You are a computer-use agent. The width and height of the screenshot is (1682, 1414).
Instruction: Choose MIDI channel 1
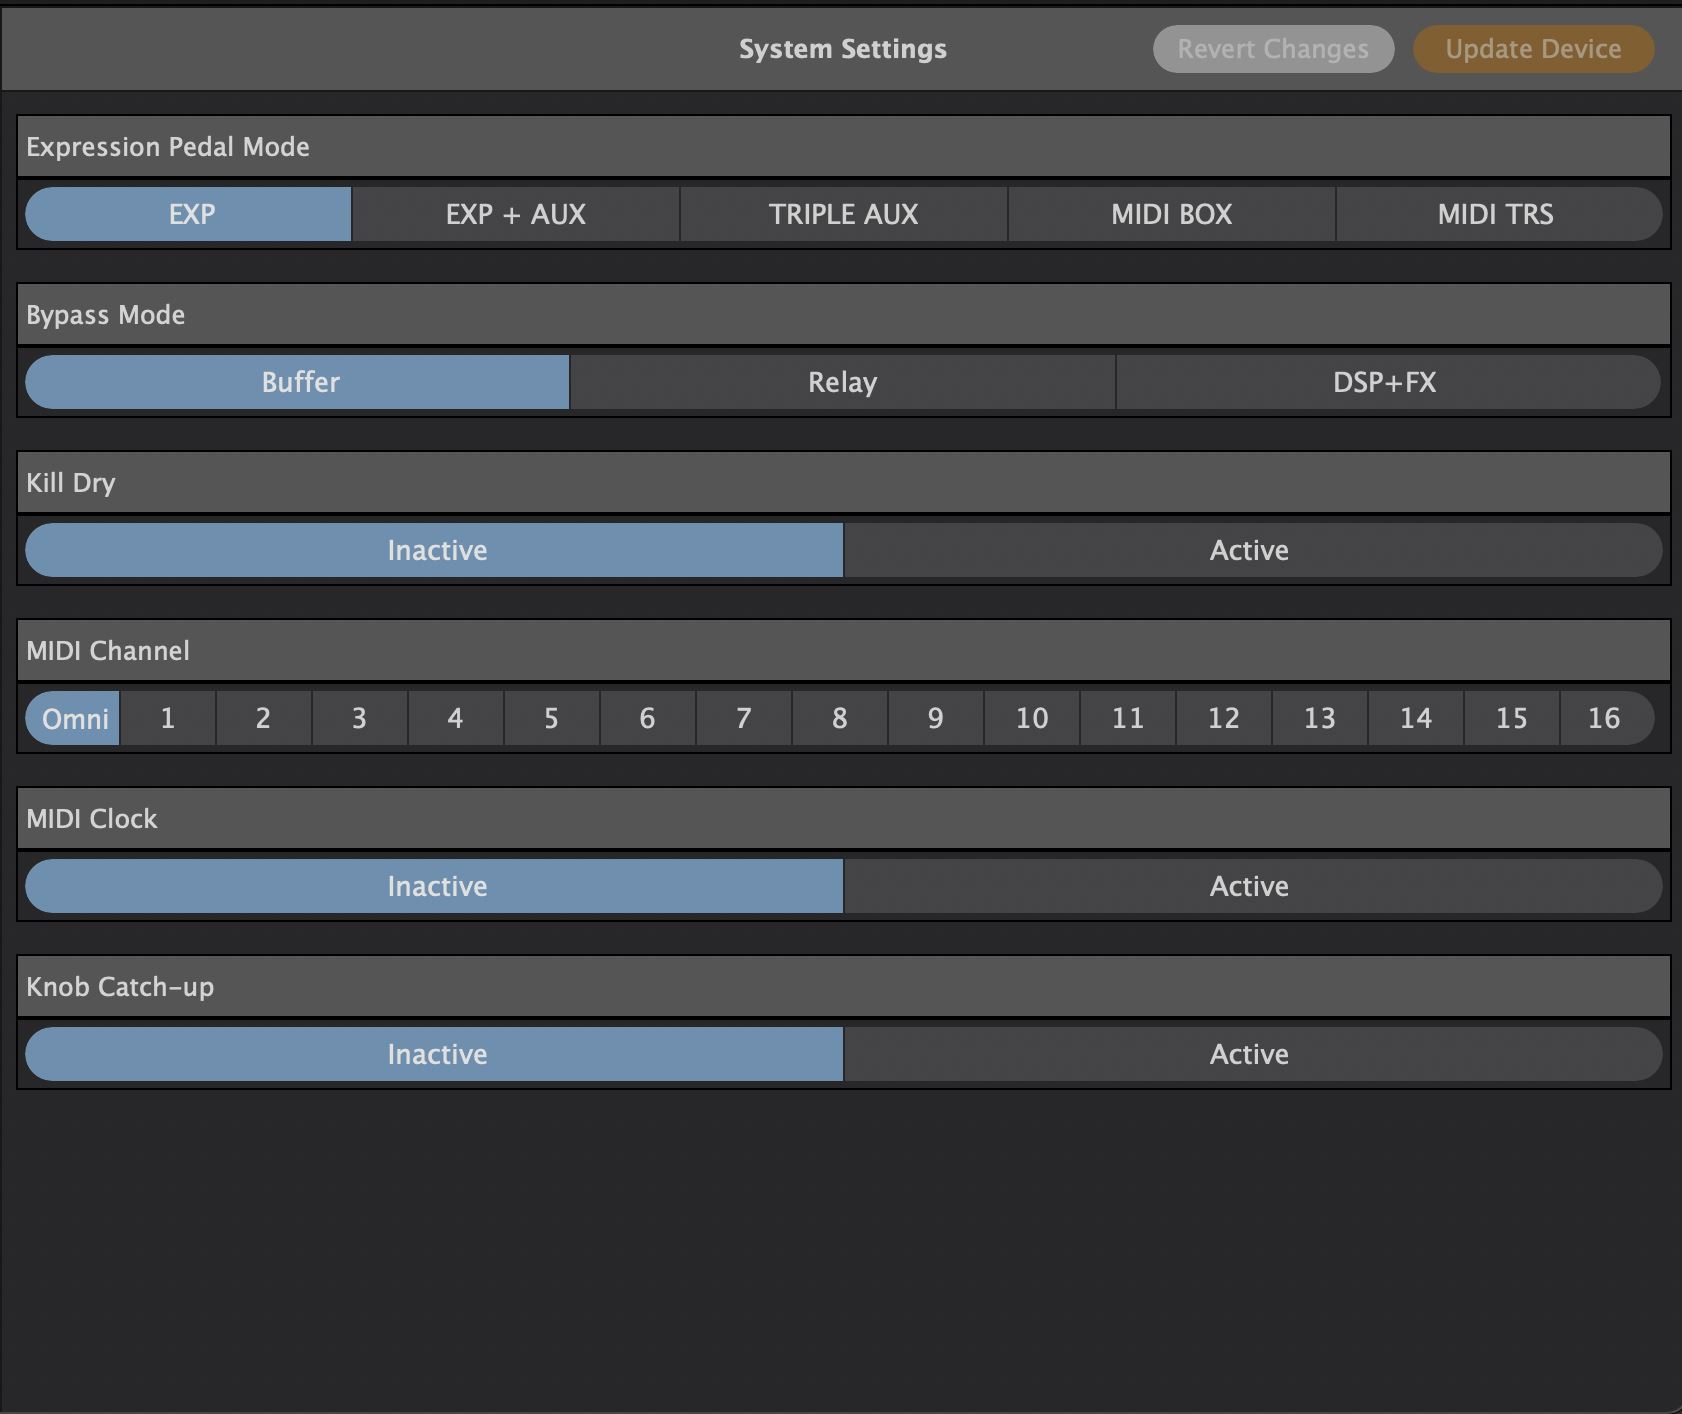click(x=167, y=718)
